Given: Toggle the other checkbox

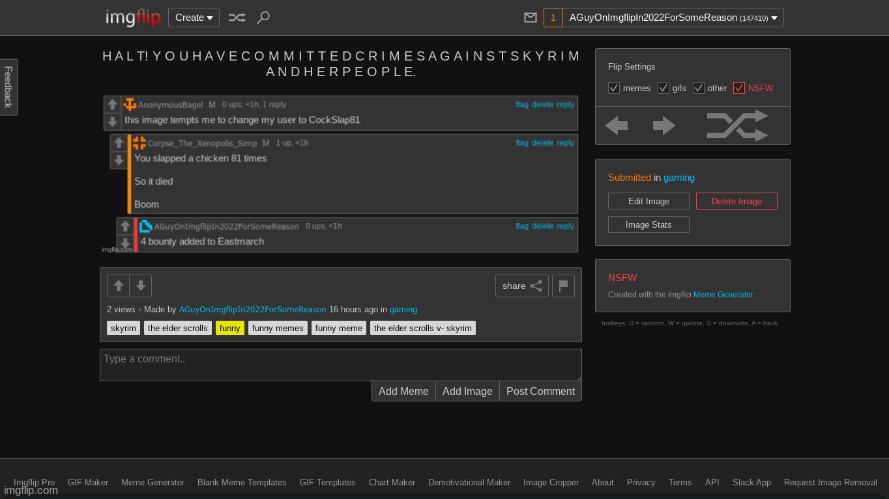Looking at the screenshot, I should point(698,88).
